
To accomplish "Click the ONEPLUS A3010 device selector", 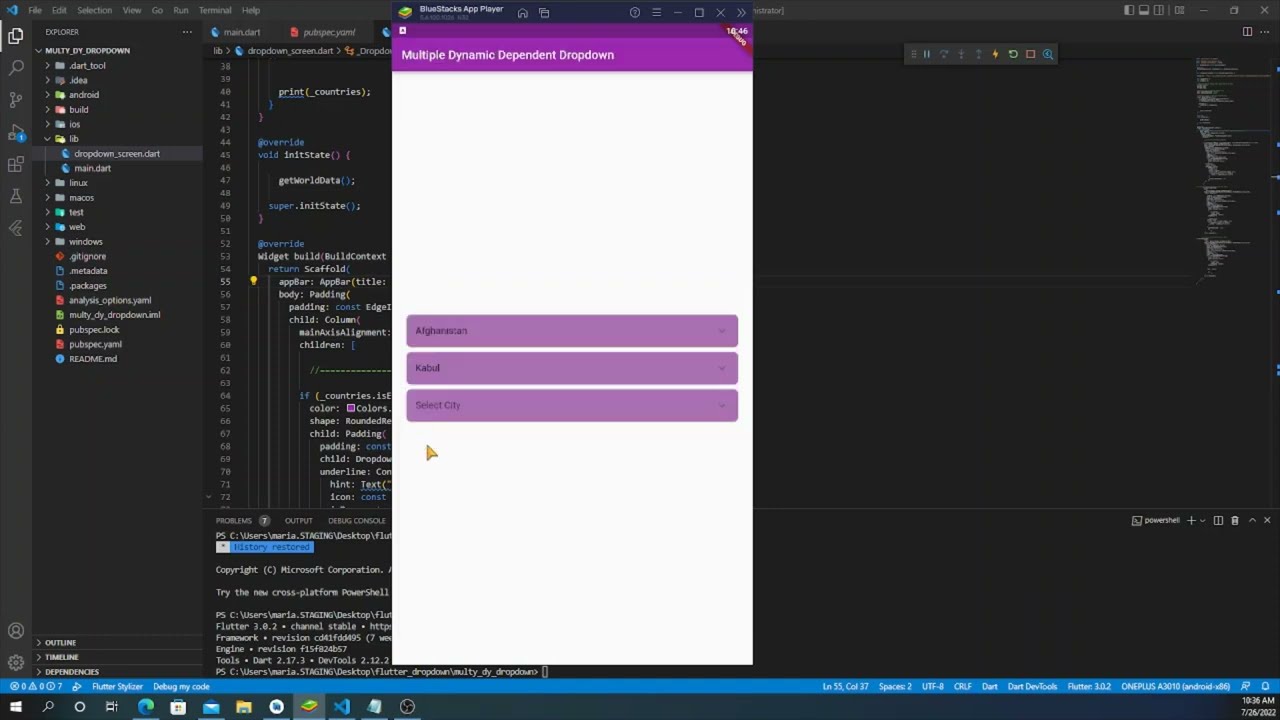I will click(x=1175, y=687).
